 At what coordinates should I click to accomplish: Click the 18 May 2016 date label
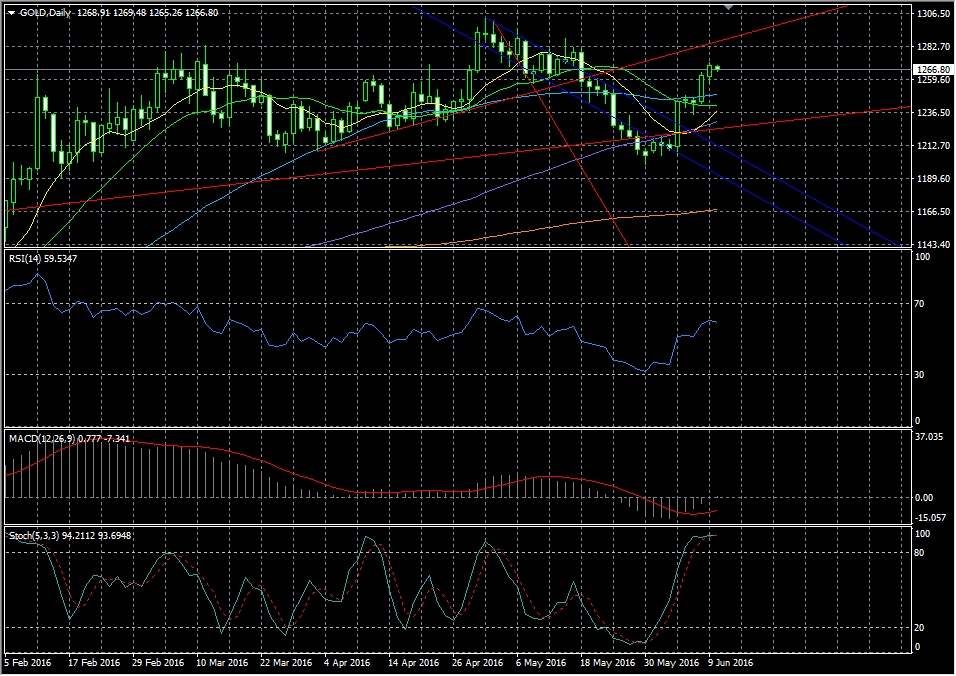tap(607, 663)
